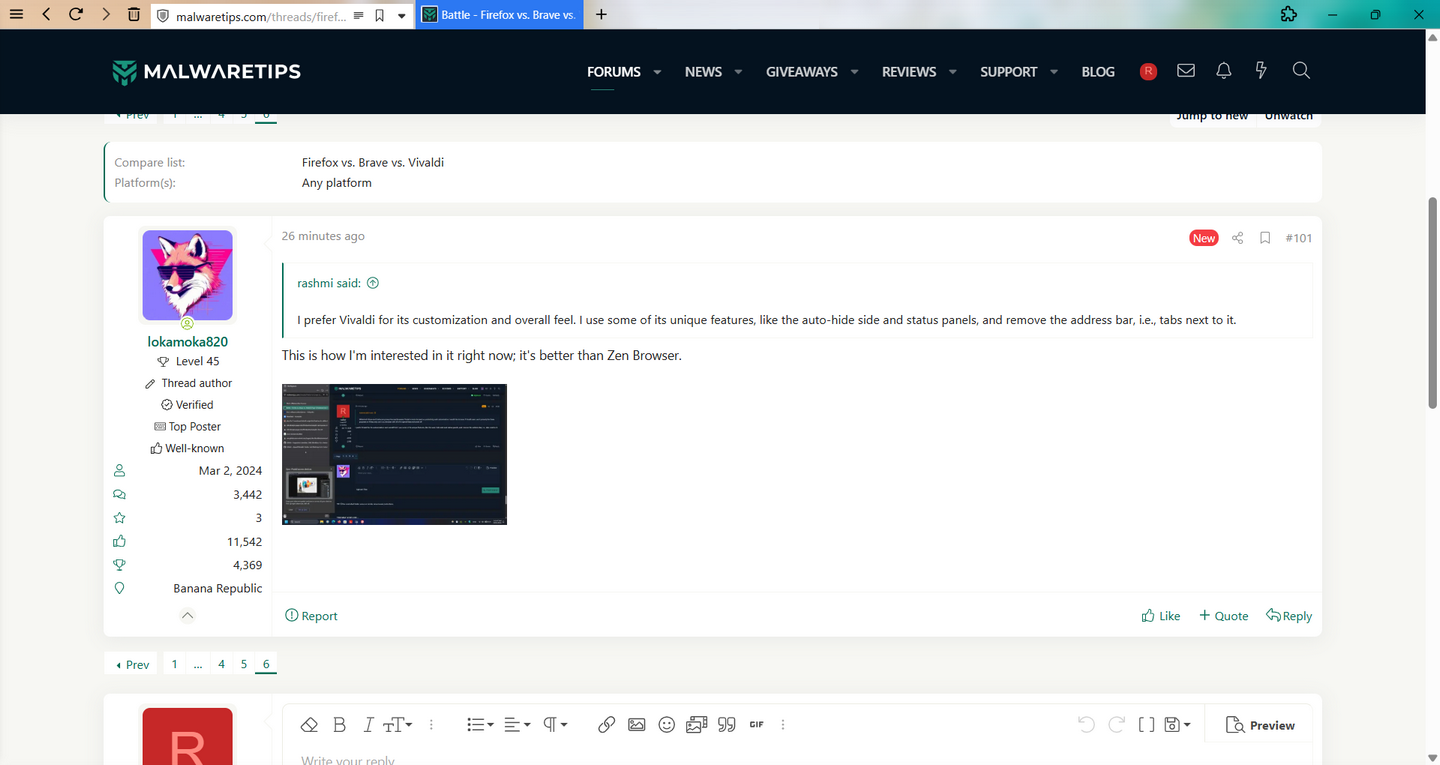This screenshot has height=765, width=1440.
Task: Go back to the previous page
Action: click(46, 15)
